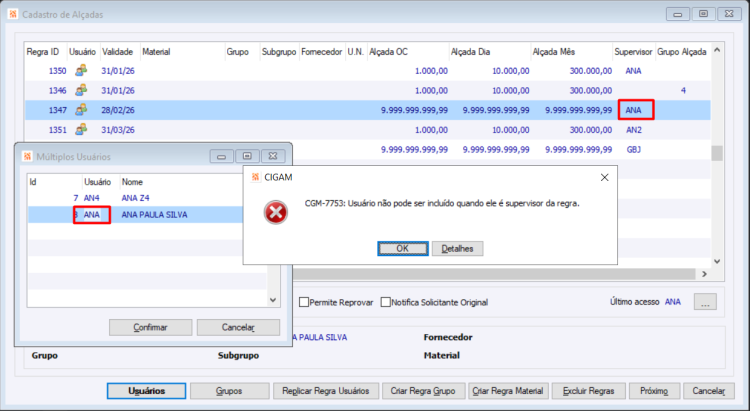Click Grupo Alçada column header
This screenshot has height=411, width=750.
point(682,52)
